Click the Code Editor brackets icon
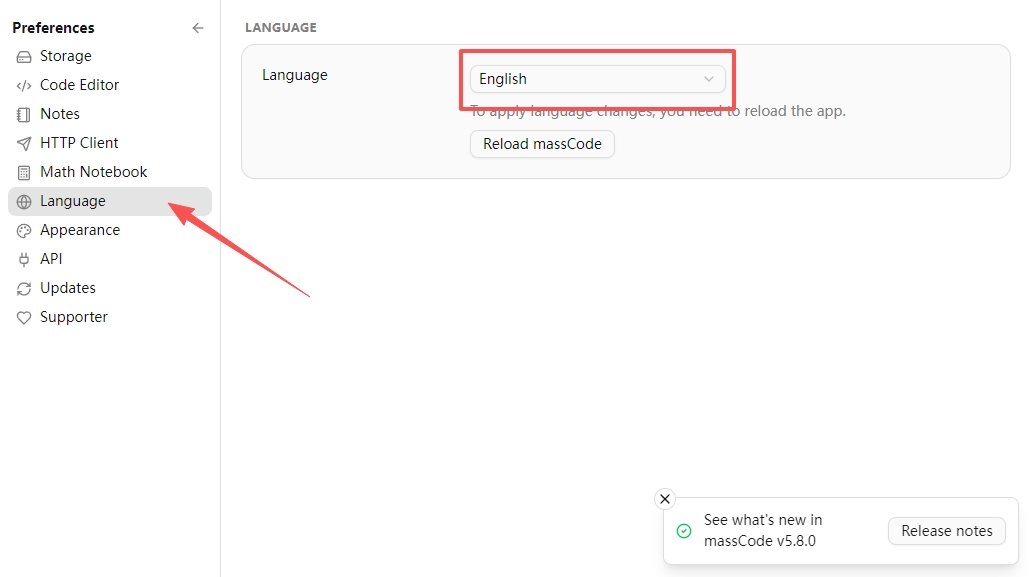Viewport: 1031px width, 577px height. click(24, 85)
